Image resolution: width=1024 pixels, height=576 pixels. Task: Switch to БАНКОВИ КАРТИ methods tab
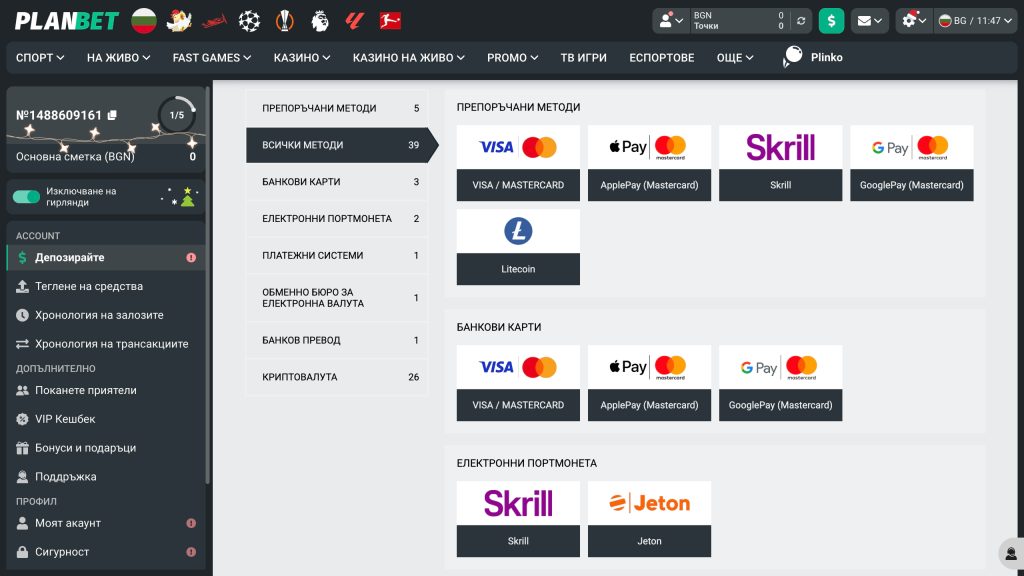click(x=336, y=182)
